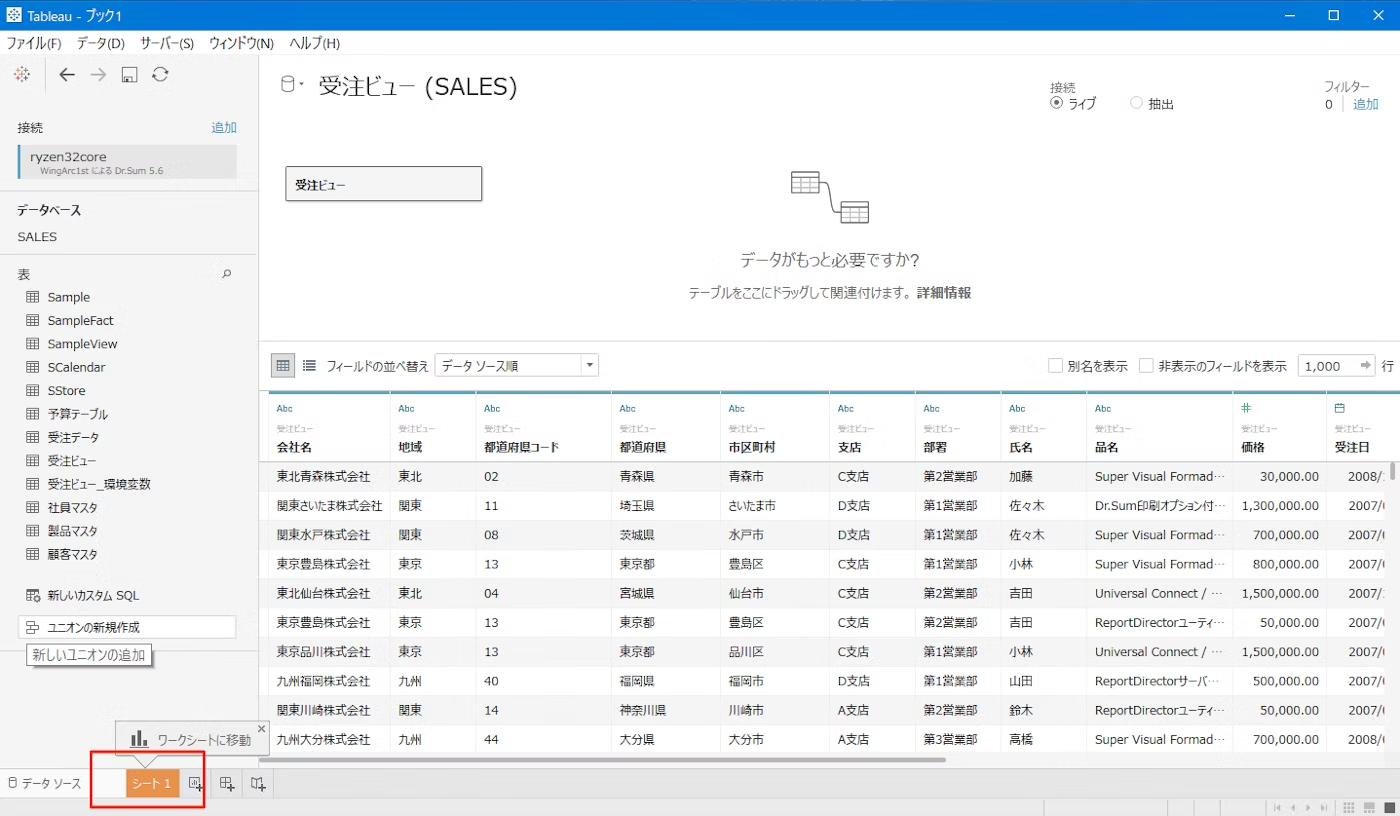Screen dimensions: 1400x816
Task: Select the 予算テーブル table
Action: pos(77,413)
